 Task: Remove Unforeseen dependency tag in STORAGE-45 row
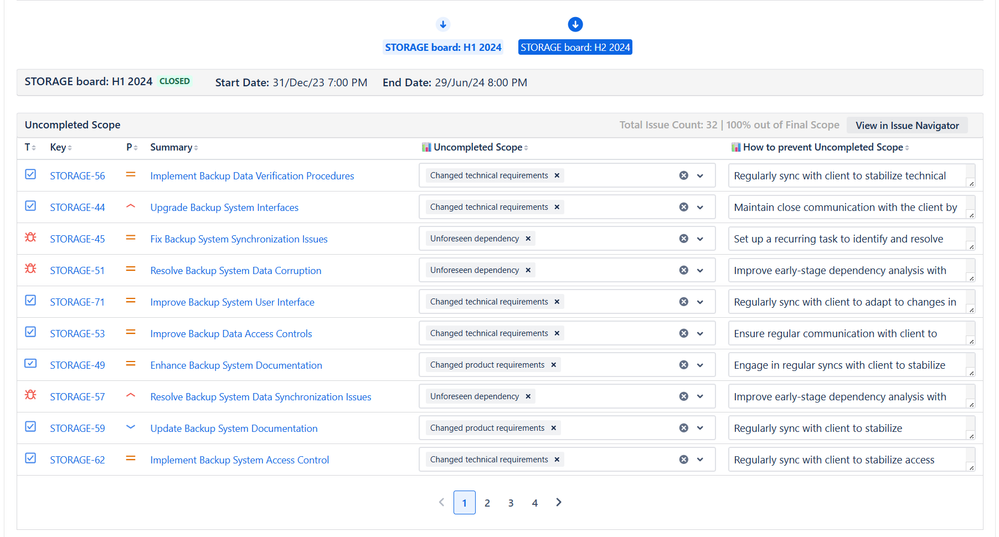pos(528,238)
